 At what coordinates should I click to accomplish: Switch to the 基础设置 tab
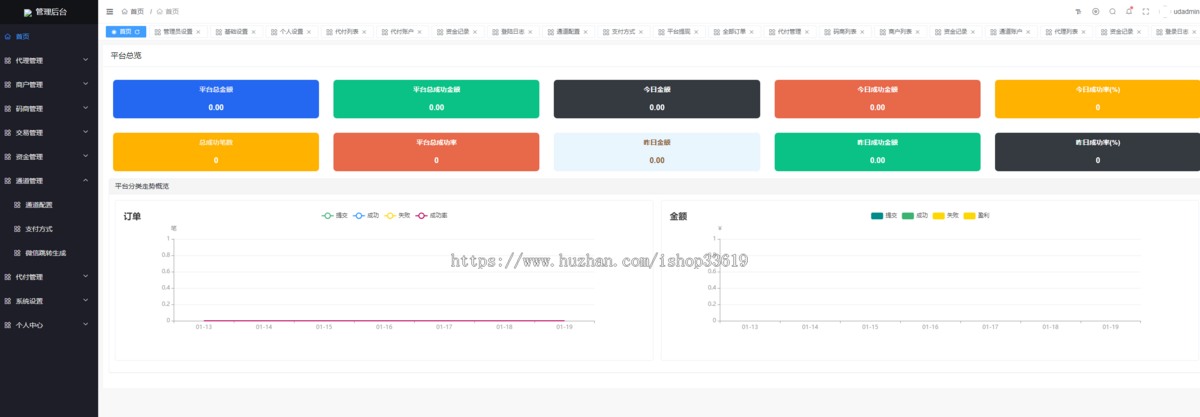(237, 32)
